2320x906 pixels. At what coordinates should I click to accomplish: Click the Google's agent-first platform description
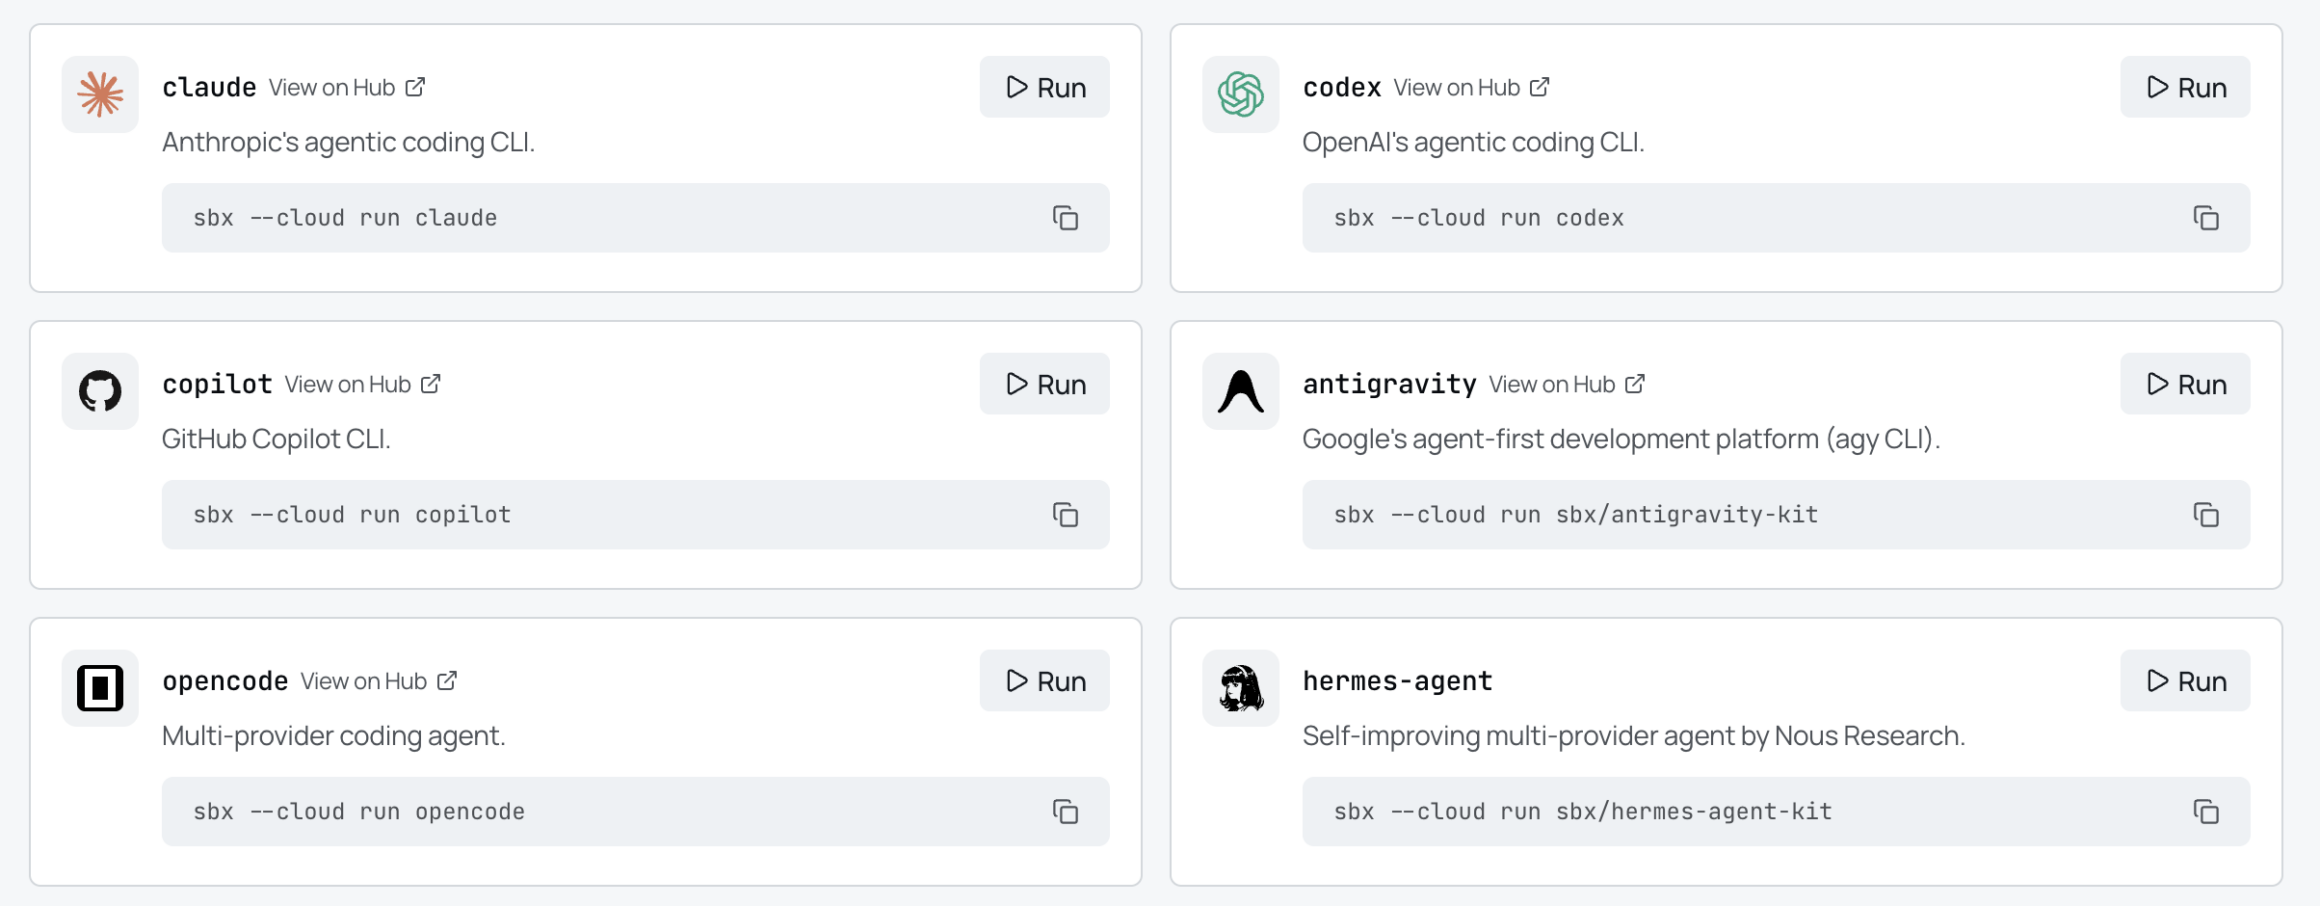1621,440
